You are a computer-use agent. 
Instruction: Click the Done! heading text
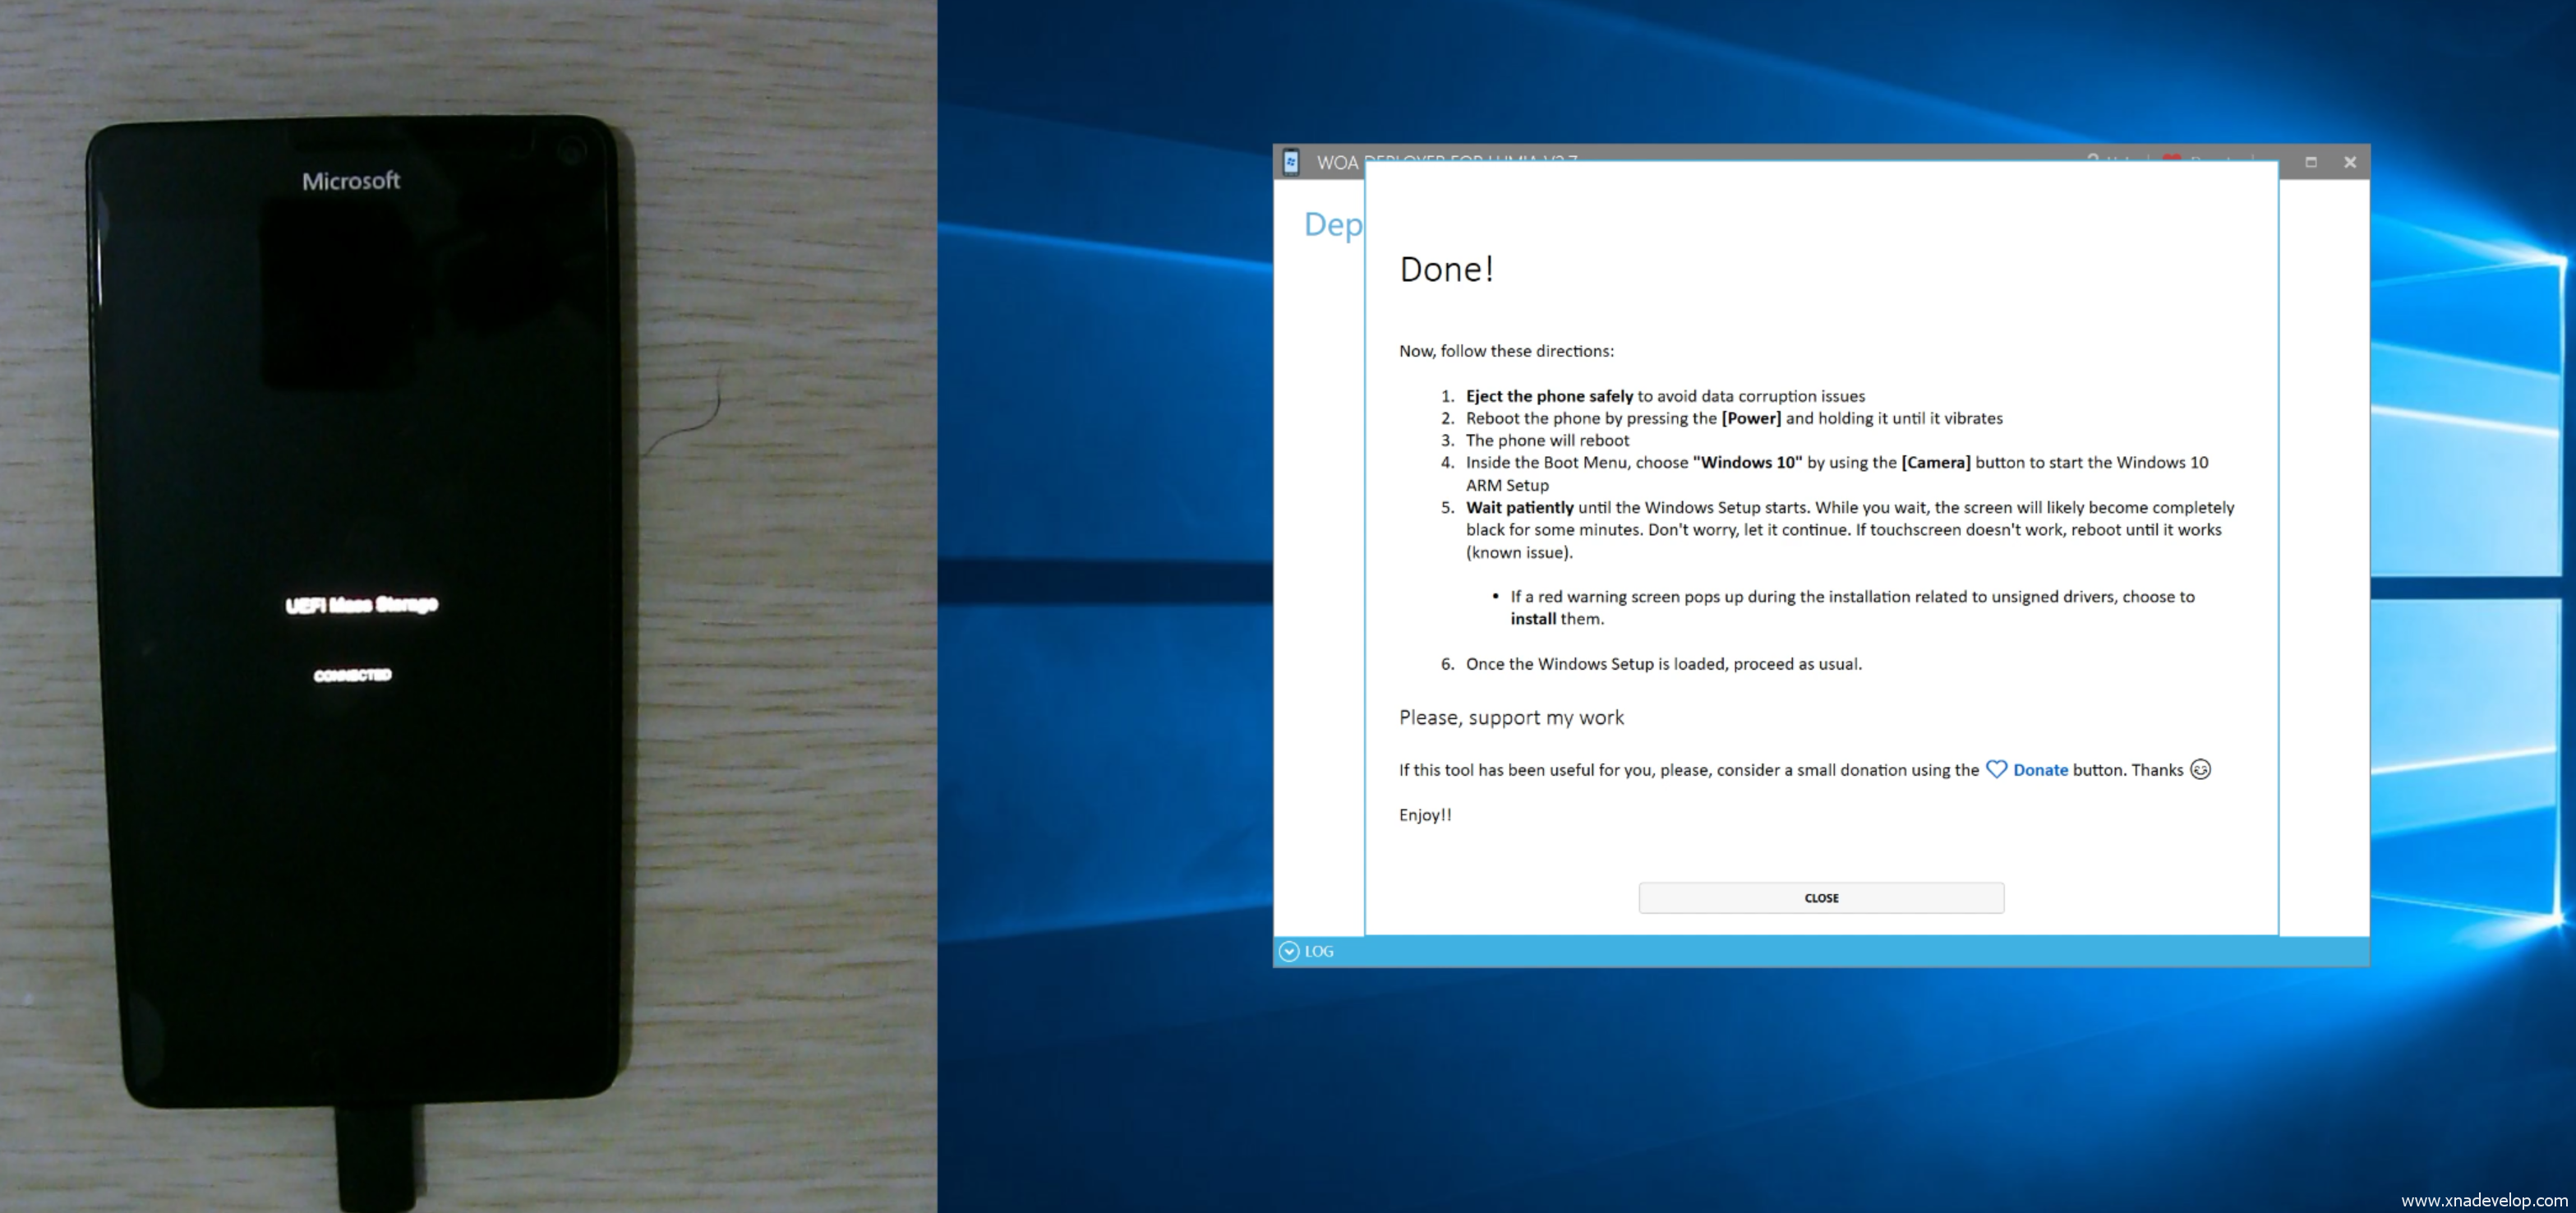(1446, 269)
